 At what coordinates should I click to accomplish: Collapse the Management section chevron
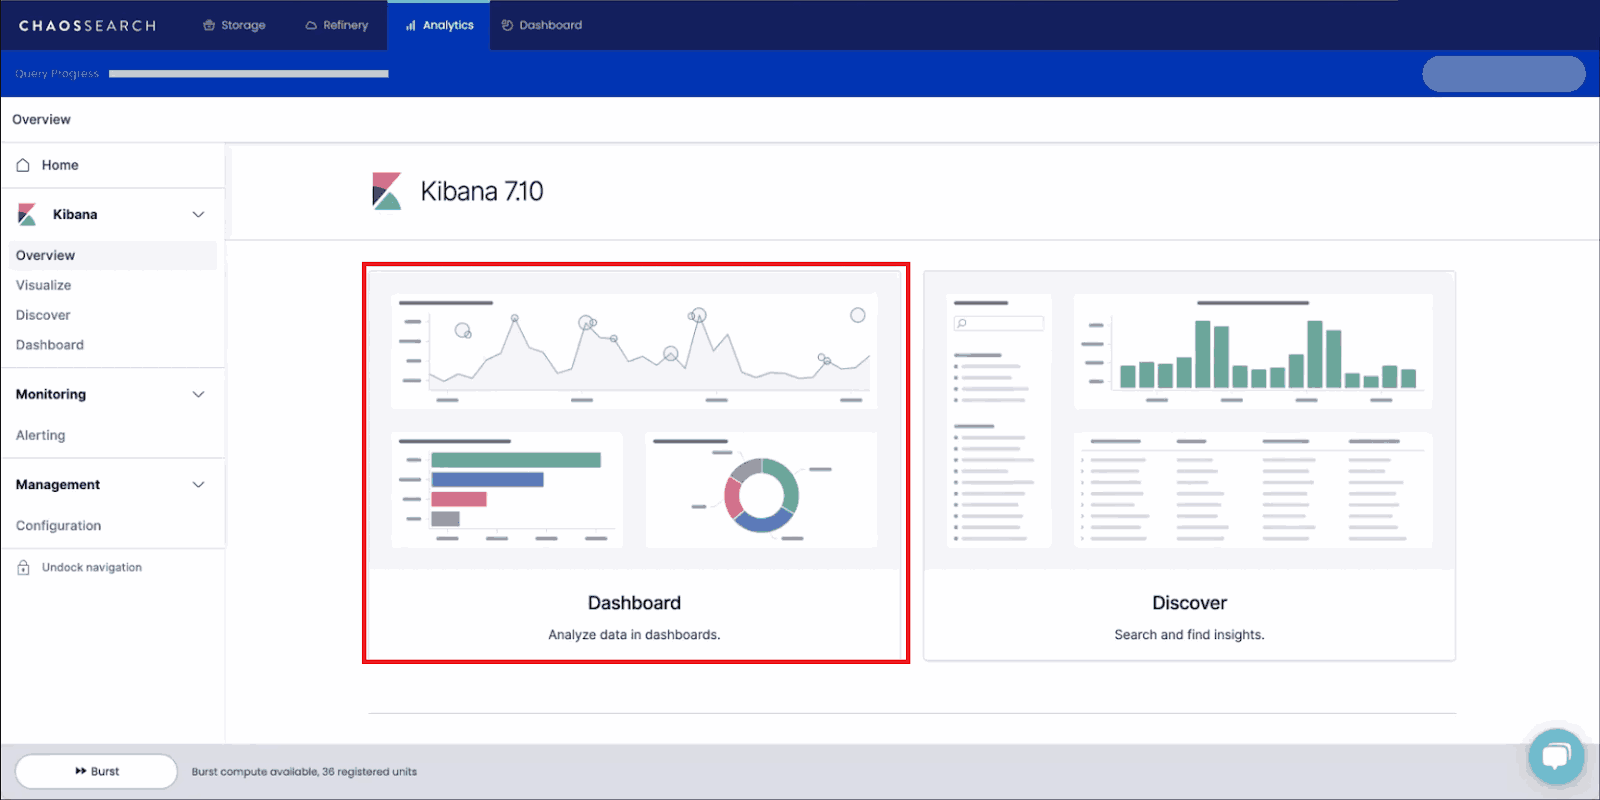tap(198, 484)
